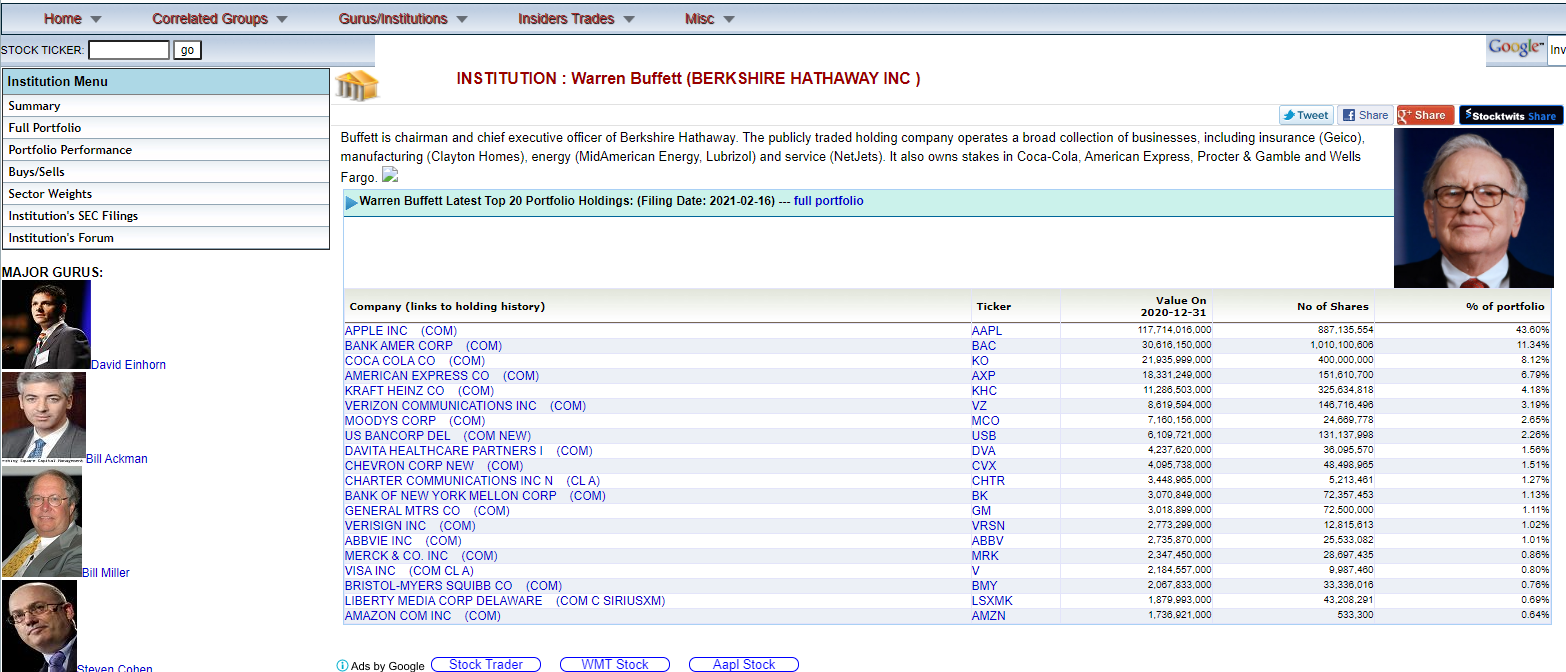Open the David Einhorn link
Image resolution: width=1566 pixels, height=672 pixels.
point(128,365)
